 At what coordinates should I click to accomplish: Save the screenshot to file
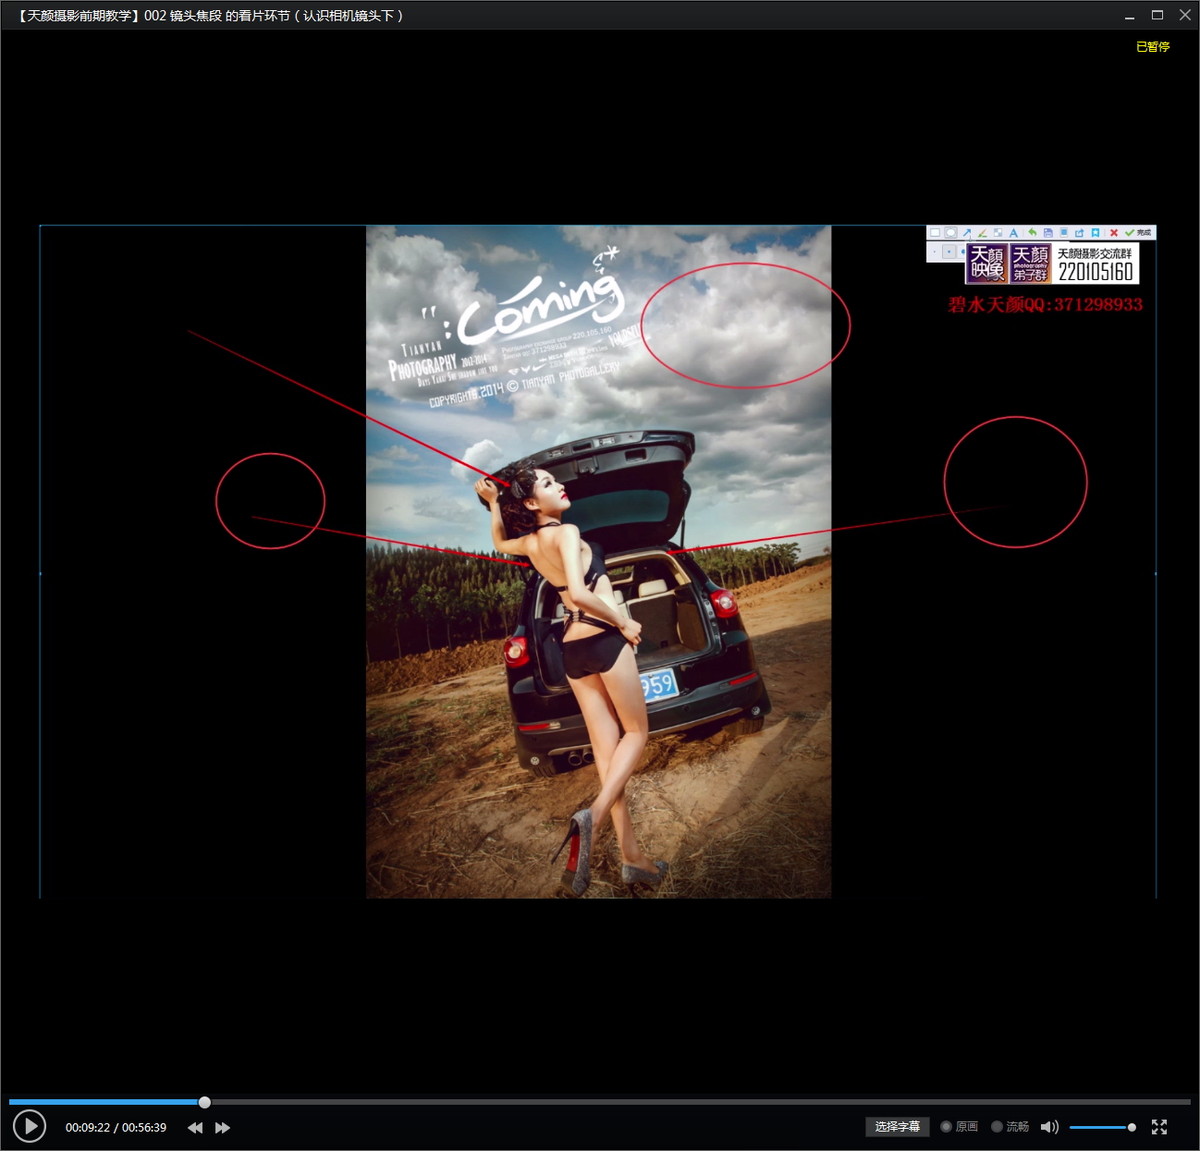point(1048,233)
